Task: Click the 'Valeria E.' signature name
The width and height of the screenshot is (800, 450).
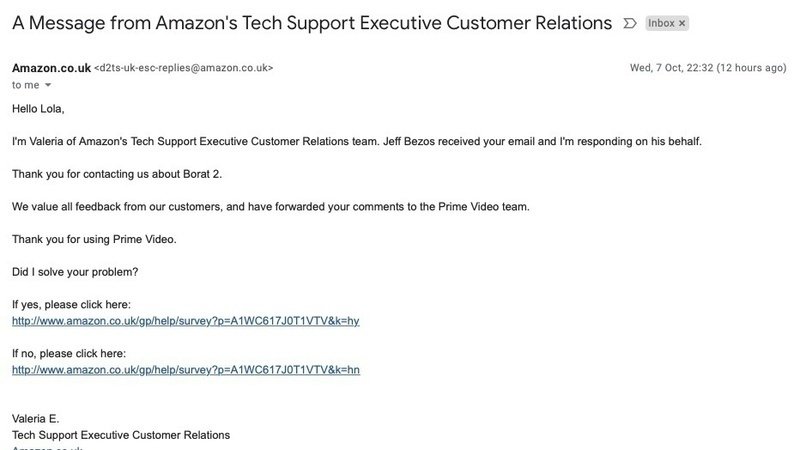Action: [36, 419]
